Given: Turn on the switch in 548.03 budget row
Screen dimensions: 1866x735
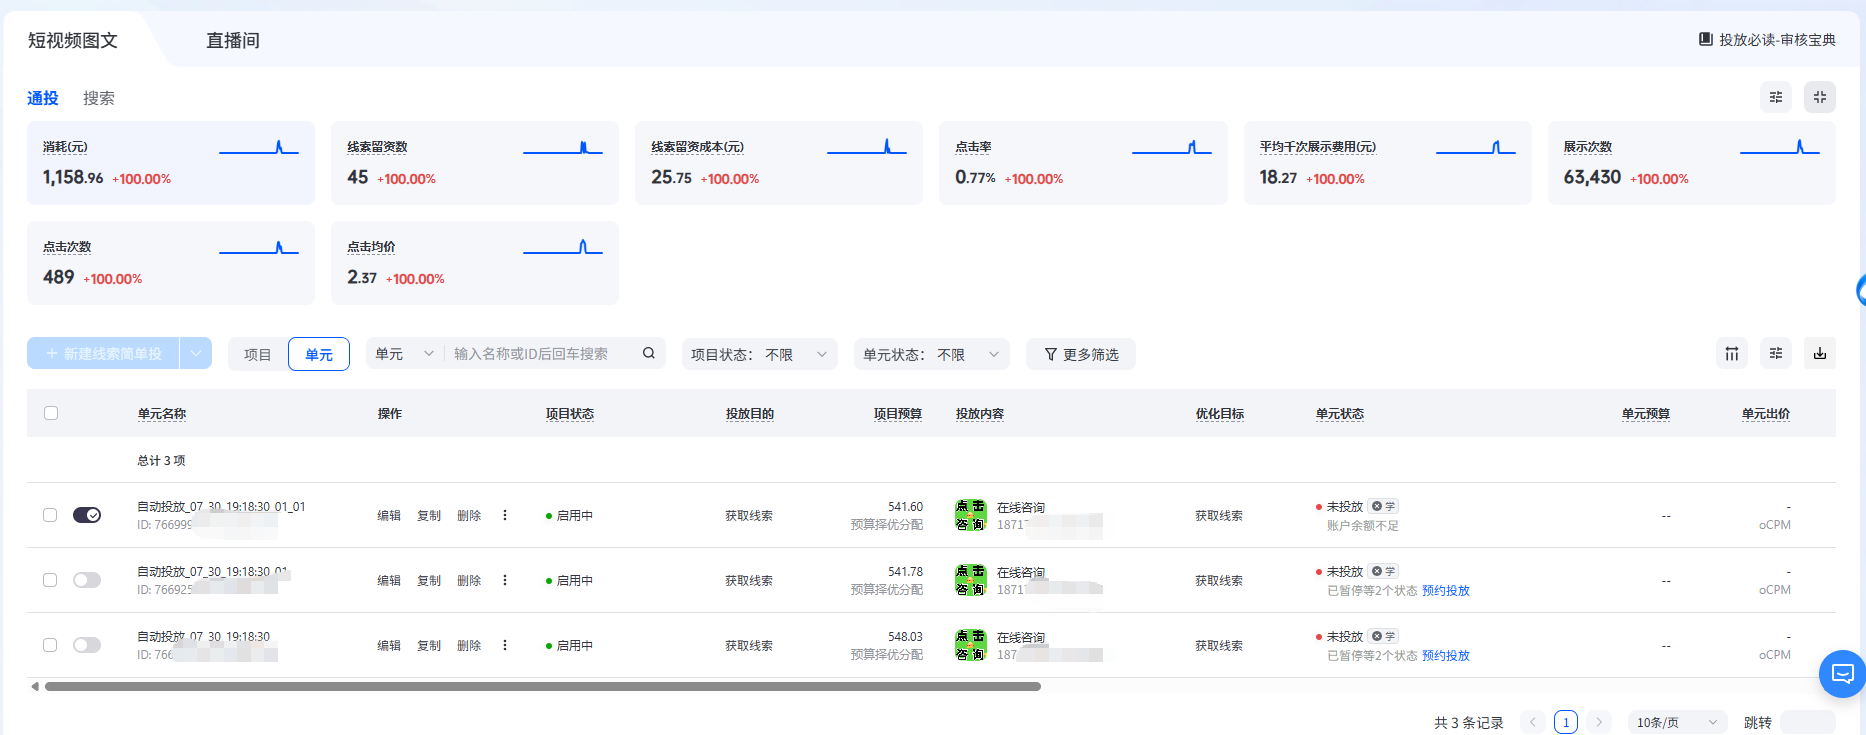Looking at the screenshot, I should point(87,645).
